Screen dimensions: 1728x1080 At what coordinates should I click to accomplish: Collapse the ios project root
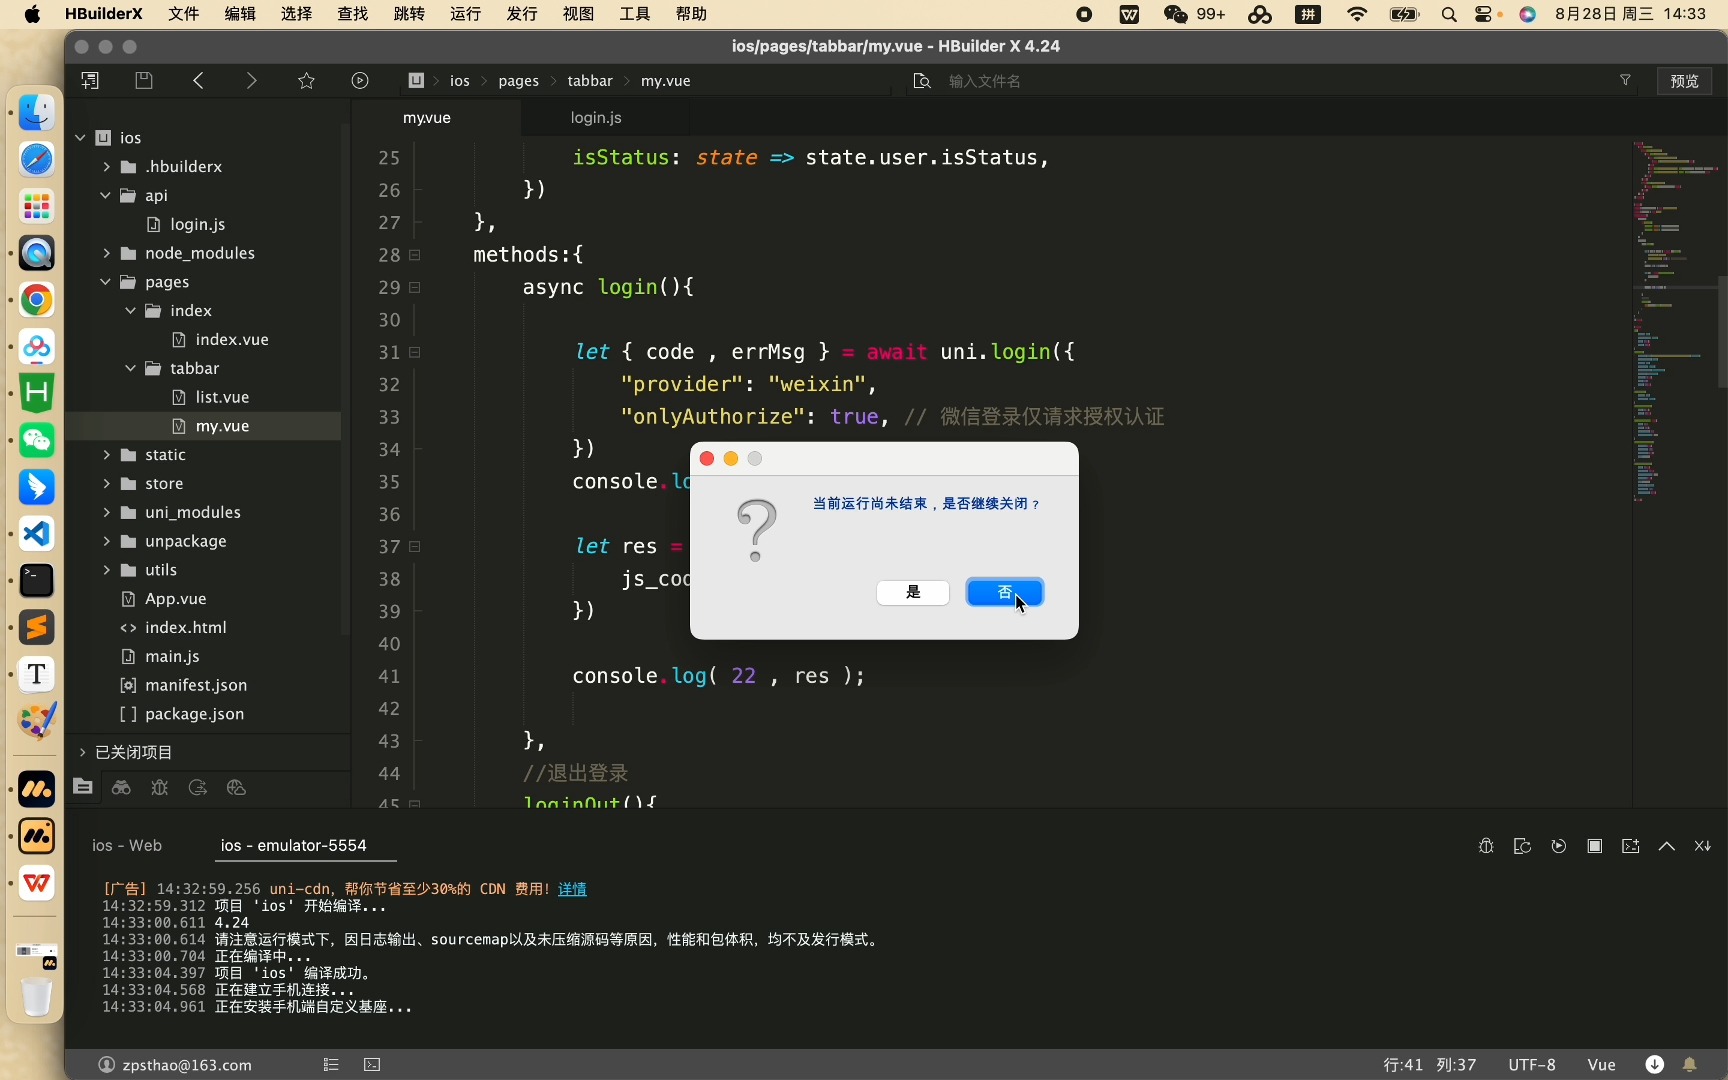81,138
